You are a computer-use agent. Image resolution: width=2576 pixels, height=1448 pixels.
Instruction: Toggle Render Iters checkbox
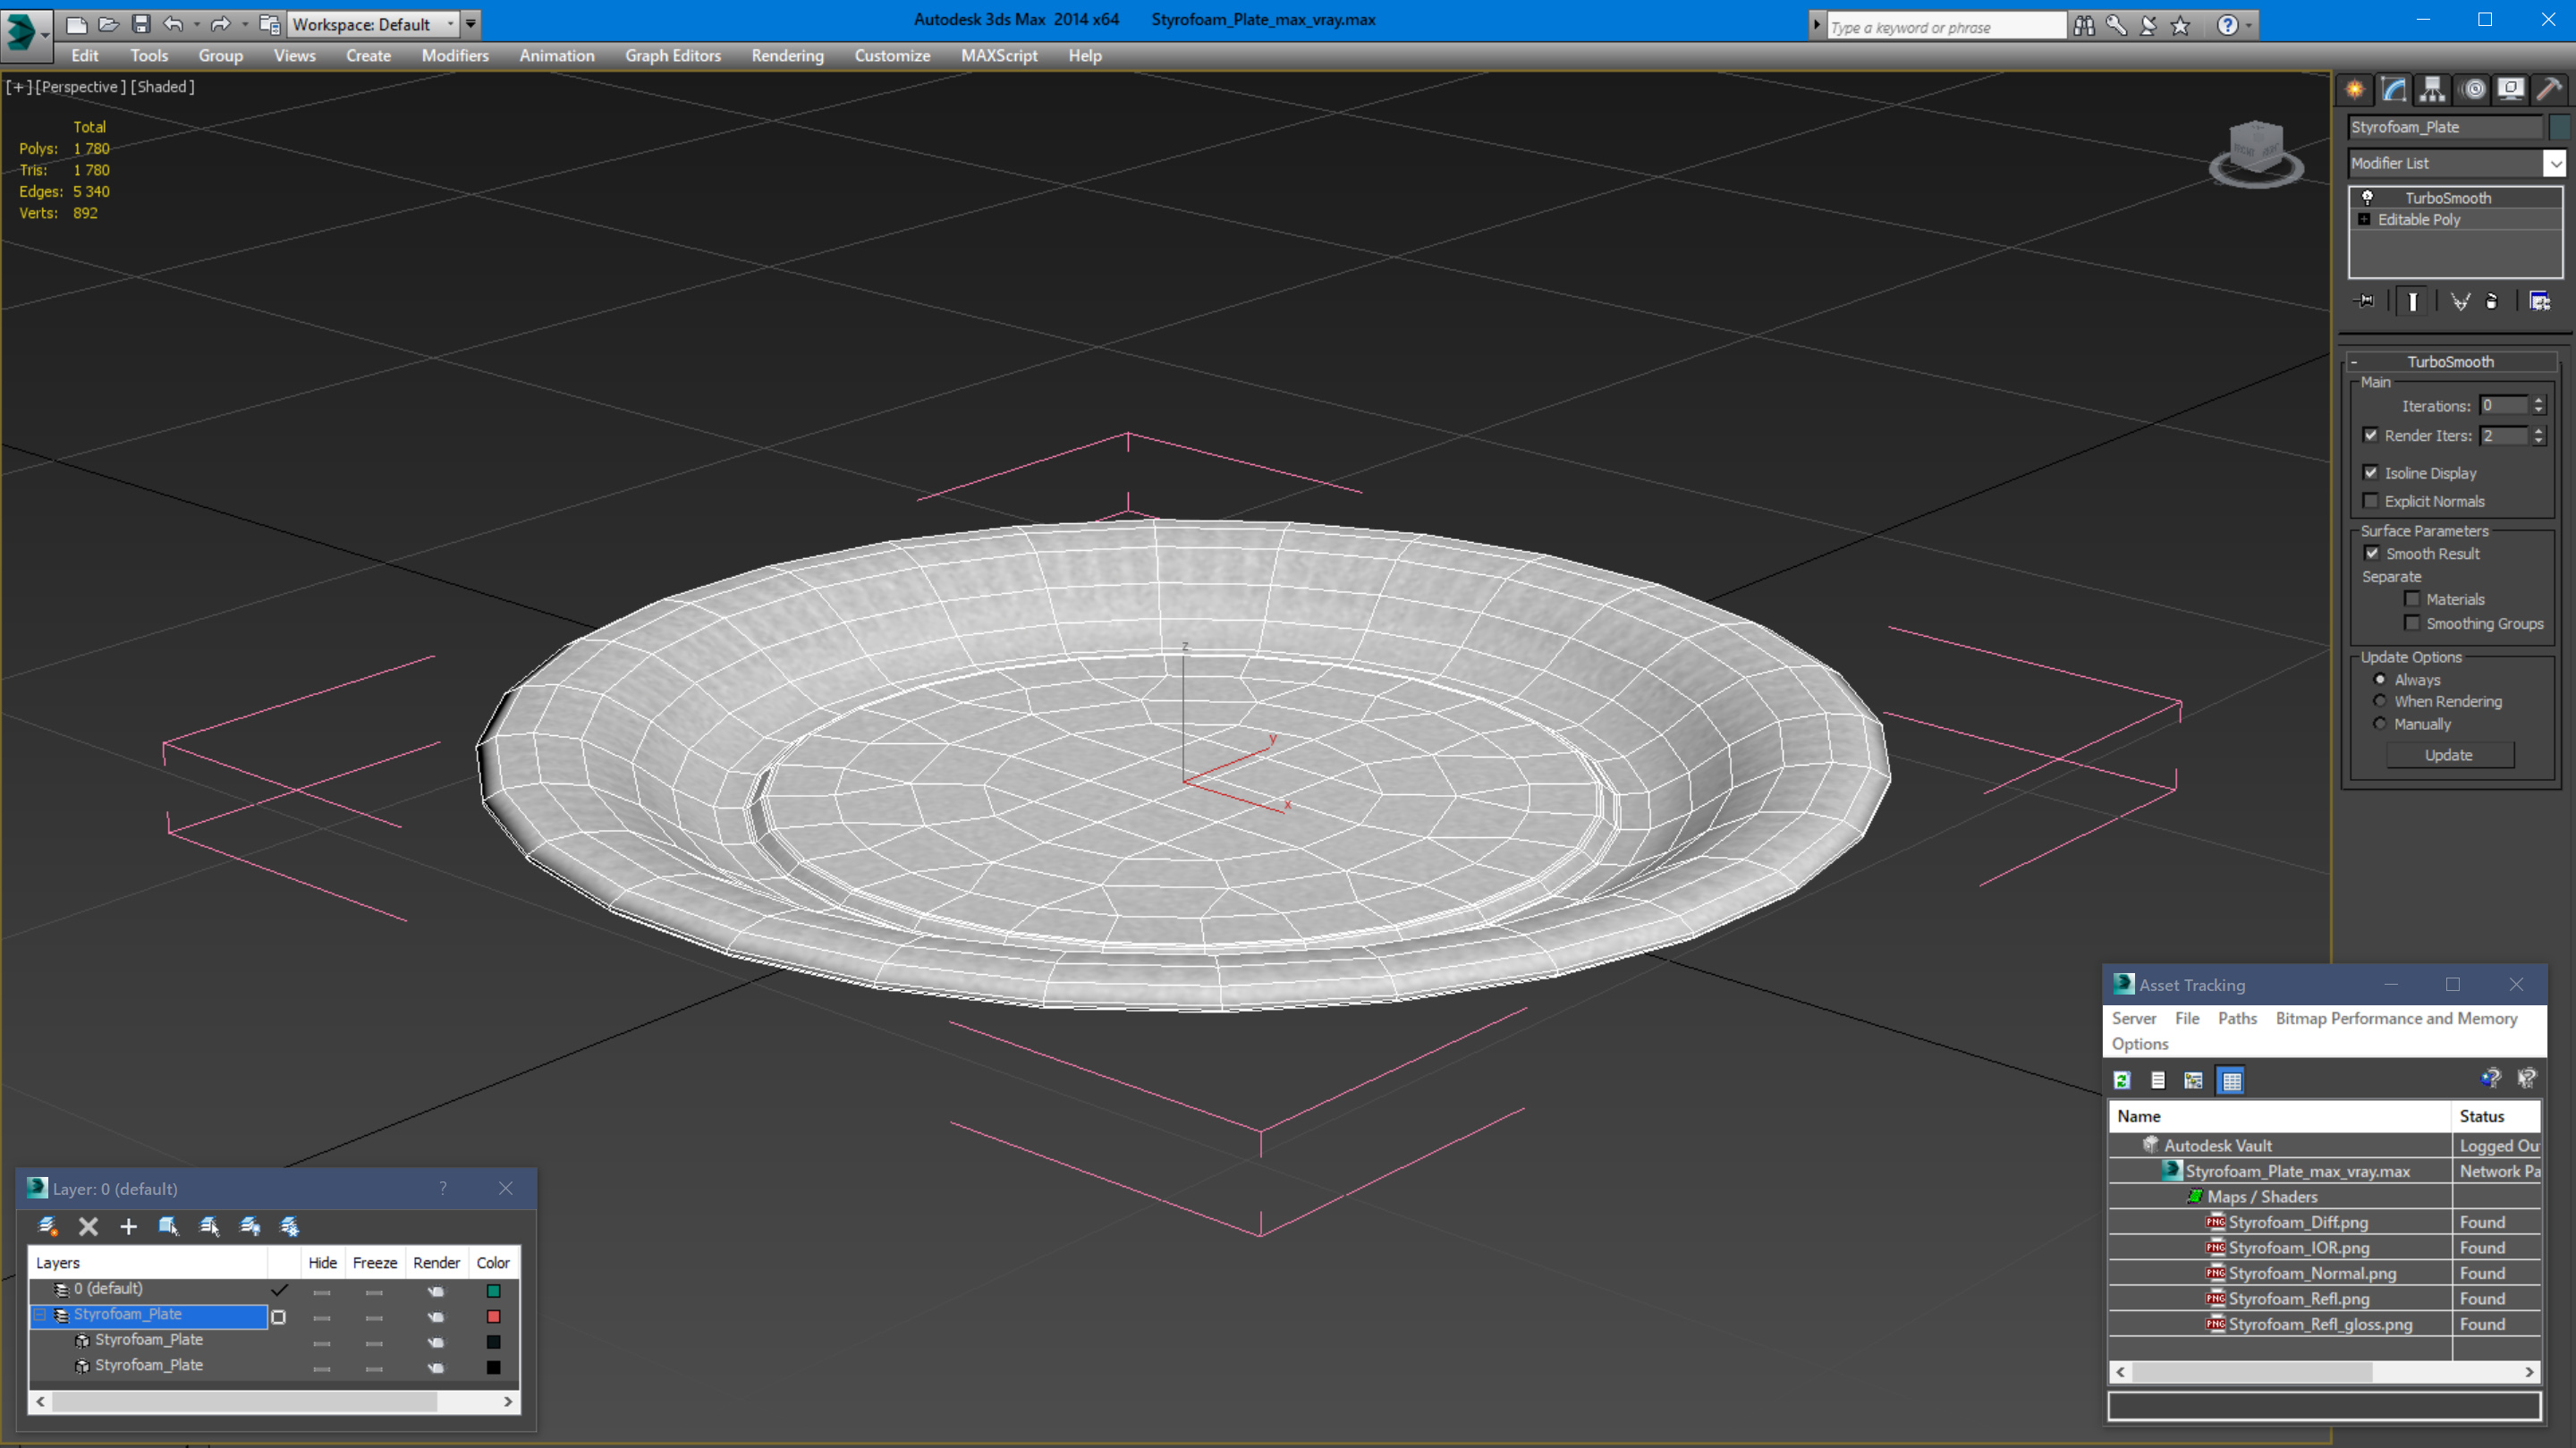2370,435
